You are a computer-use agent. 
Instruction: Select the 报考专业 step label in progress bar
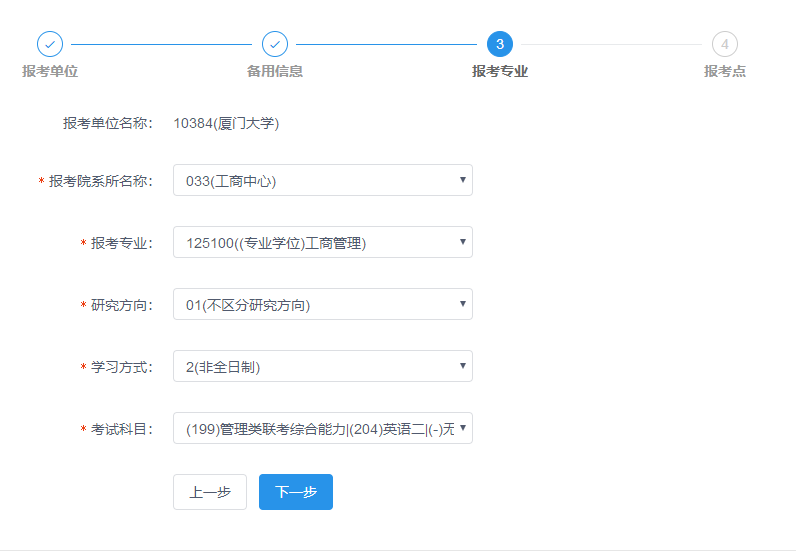coord(500,72)
